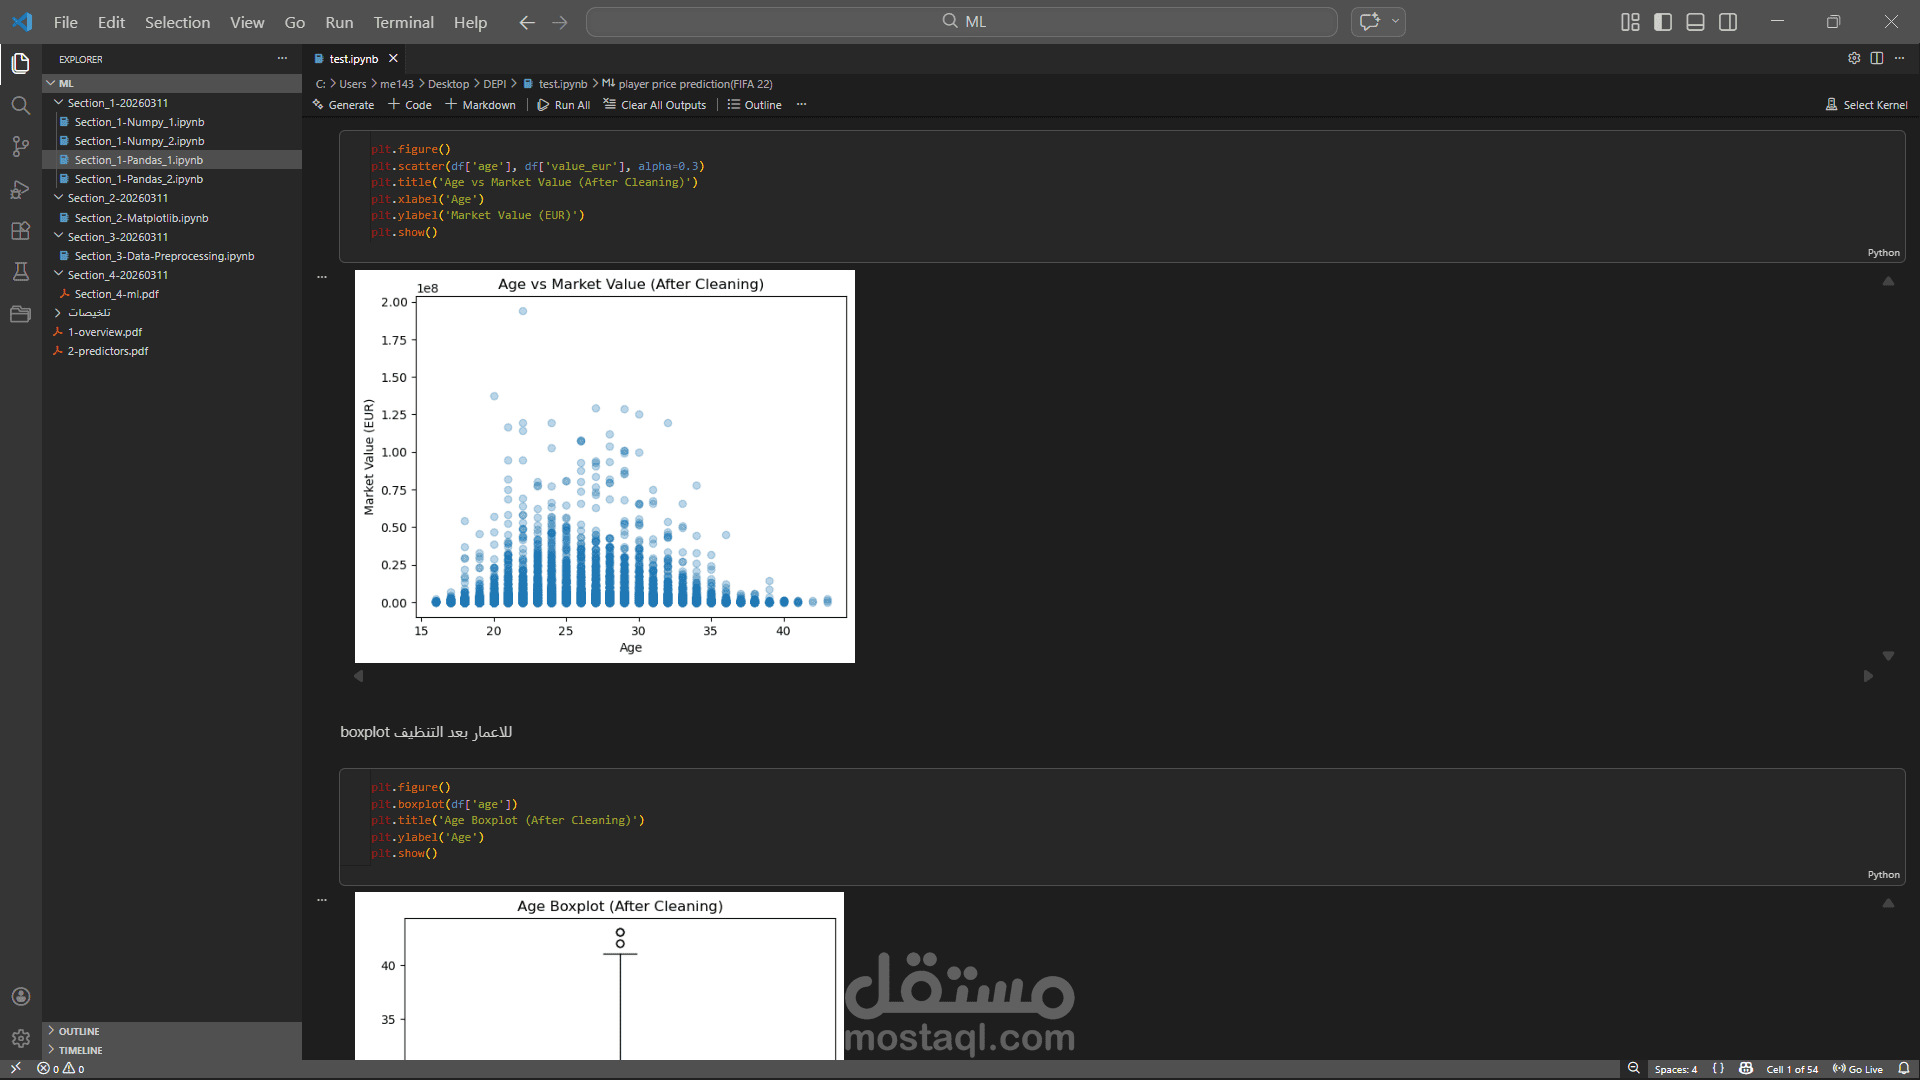Open the Run and Debug view
Viewport: 1920px width, 1080px height.
pyautogui.click(x=20, y=189)
